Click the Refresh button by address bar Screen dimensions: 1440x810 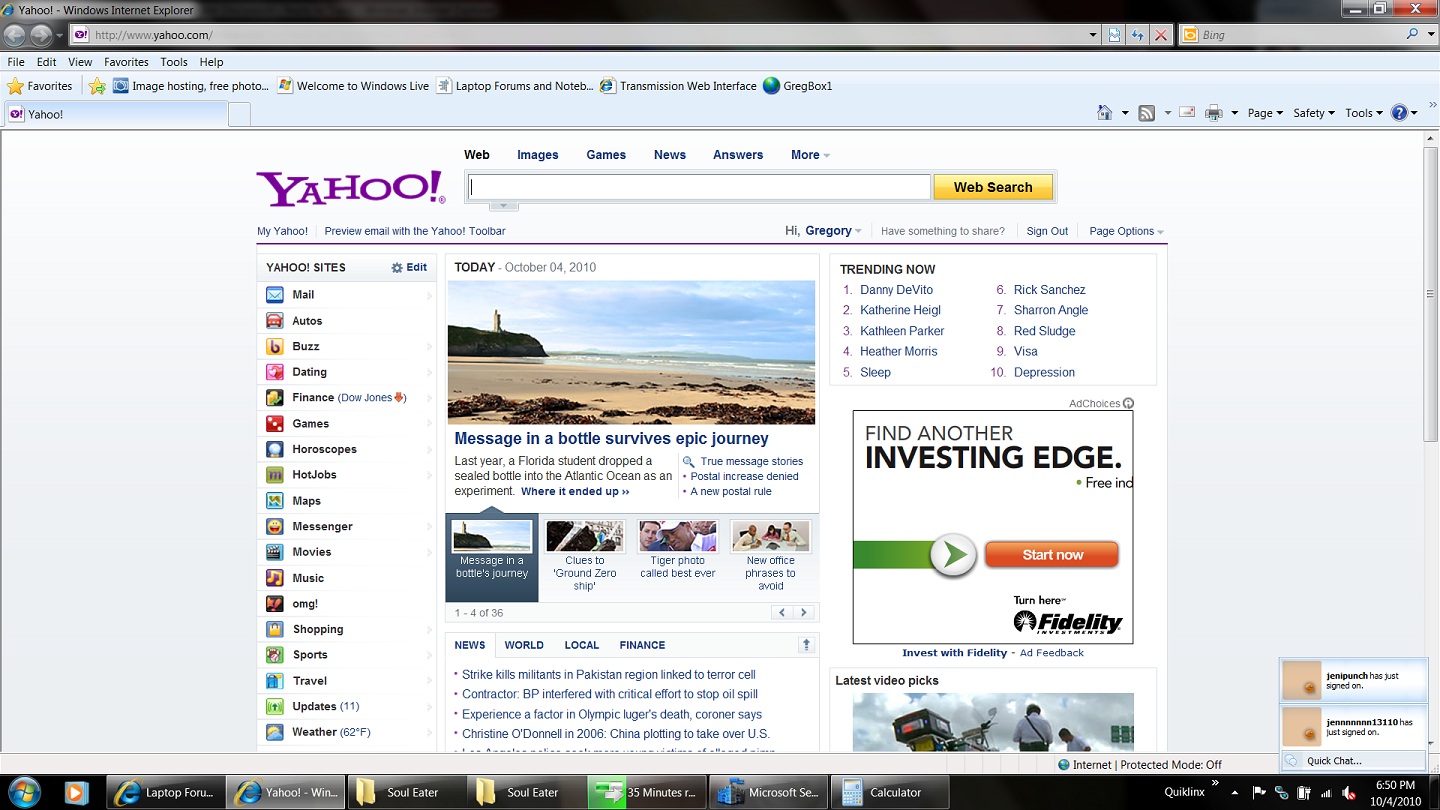click(1137, 35)
